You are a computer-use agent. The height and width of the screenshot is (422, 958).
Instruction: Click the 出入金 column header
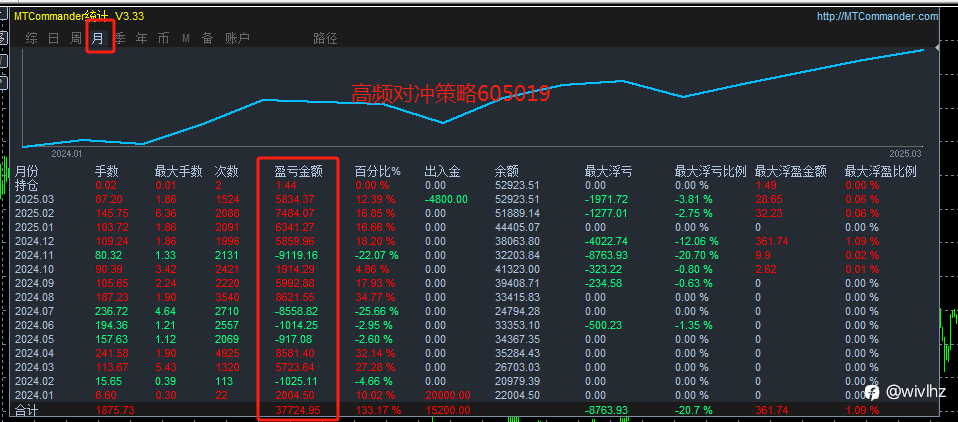[442, 172]
